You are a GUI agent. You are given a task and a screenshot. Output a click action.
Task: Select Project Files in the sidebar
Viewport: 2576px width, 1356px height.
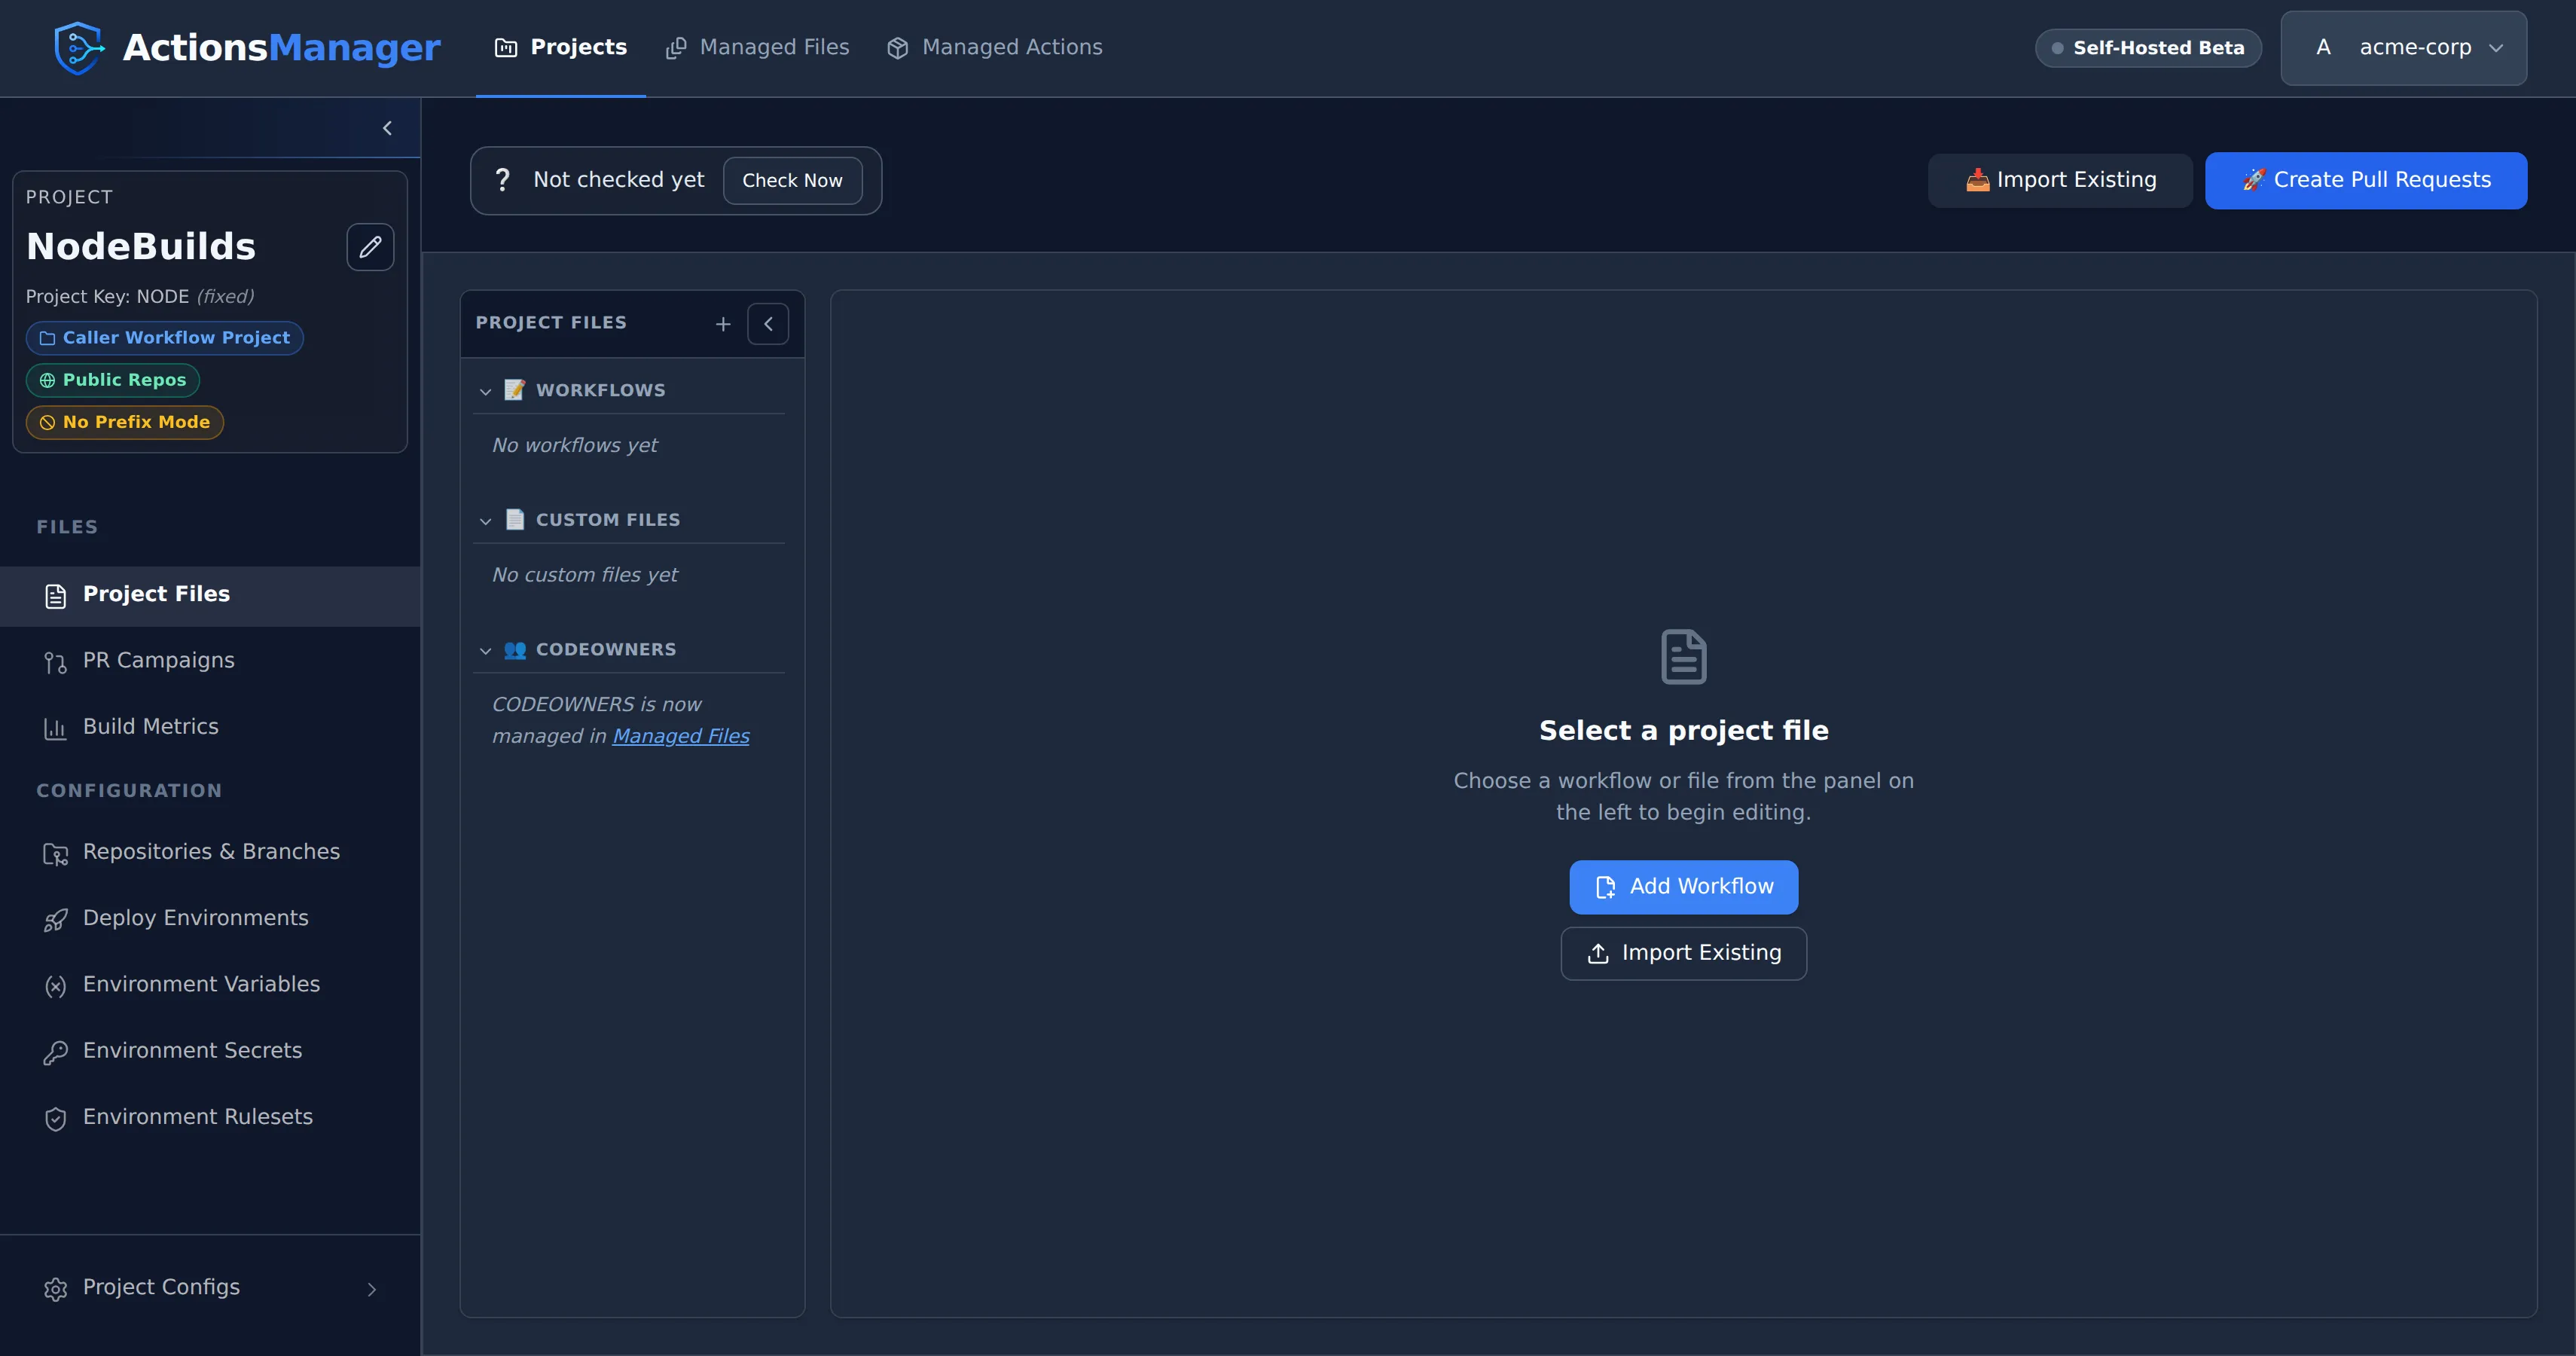click(x=210, y=595)
